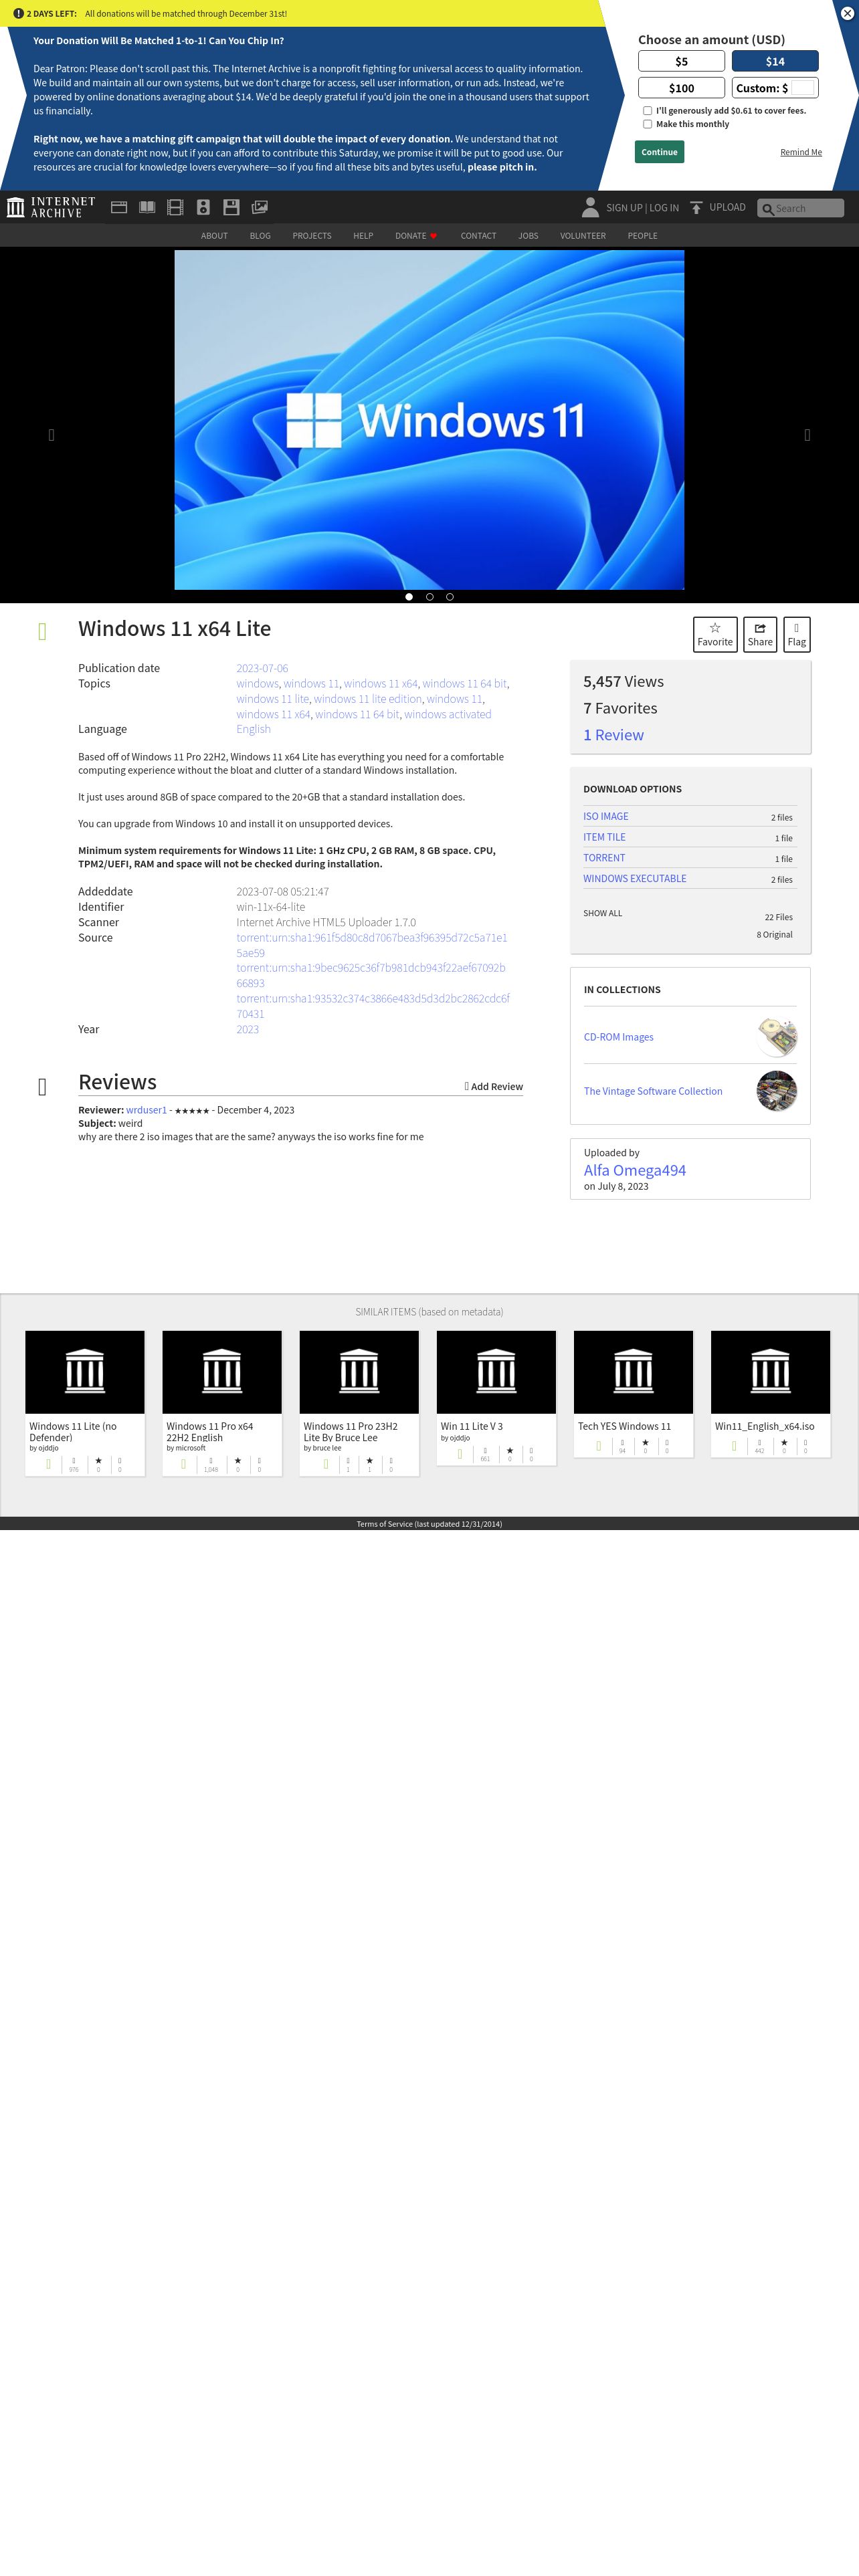
Task: Open the Web (Wayback) media icon
Action: pos(119,207)
